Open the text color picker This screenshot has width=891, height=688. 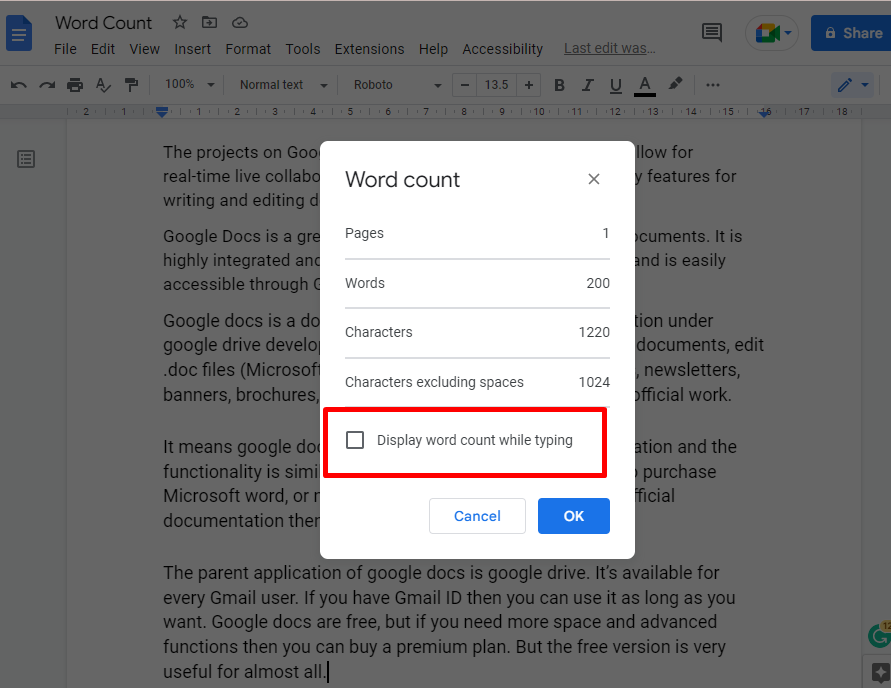(644, 85)
